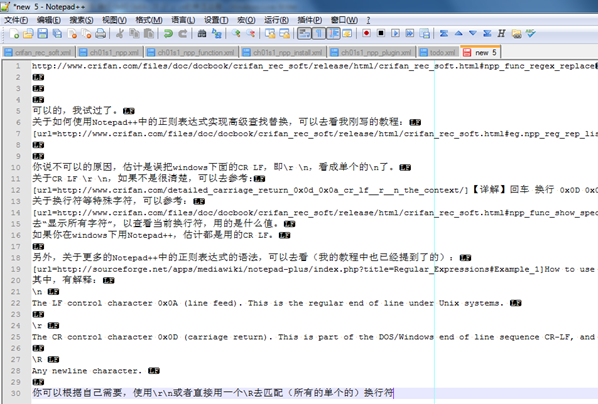Open the 视图(V) menu
Screen dimensions: 598x404
pos(114,20)
